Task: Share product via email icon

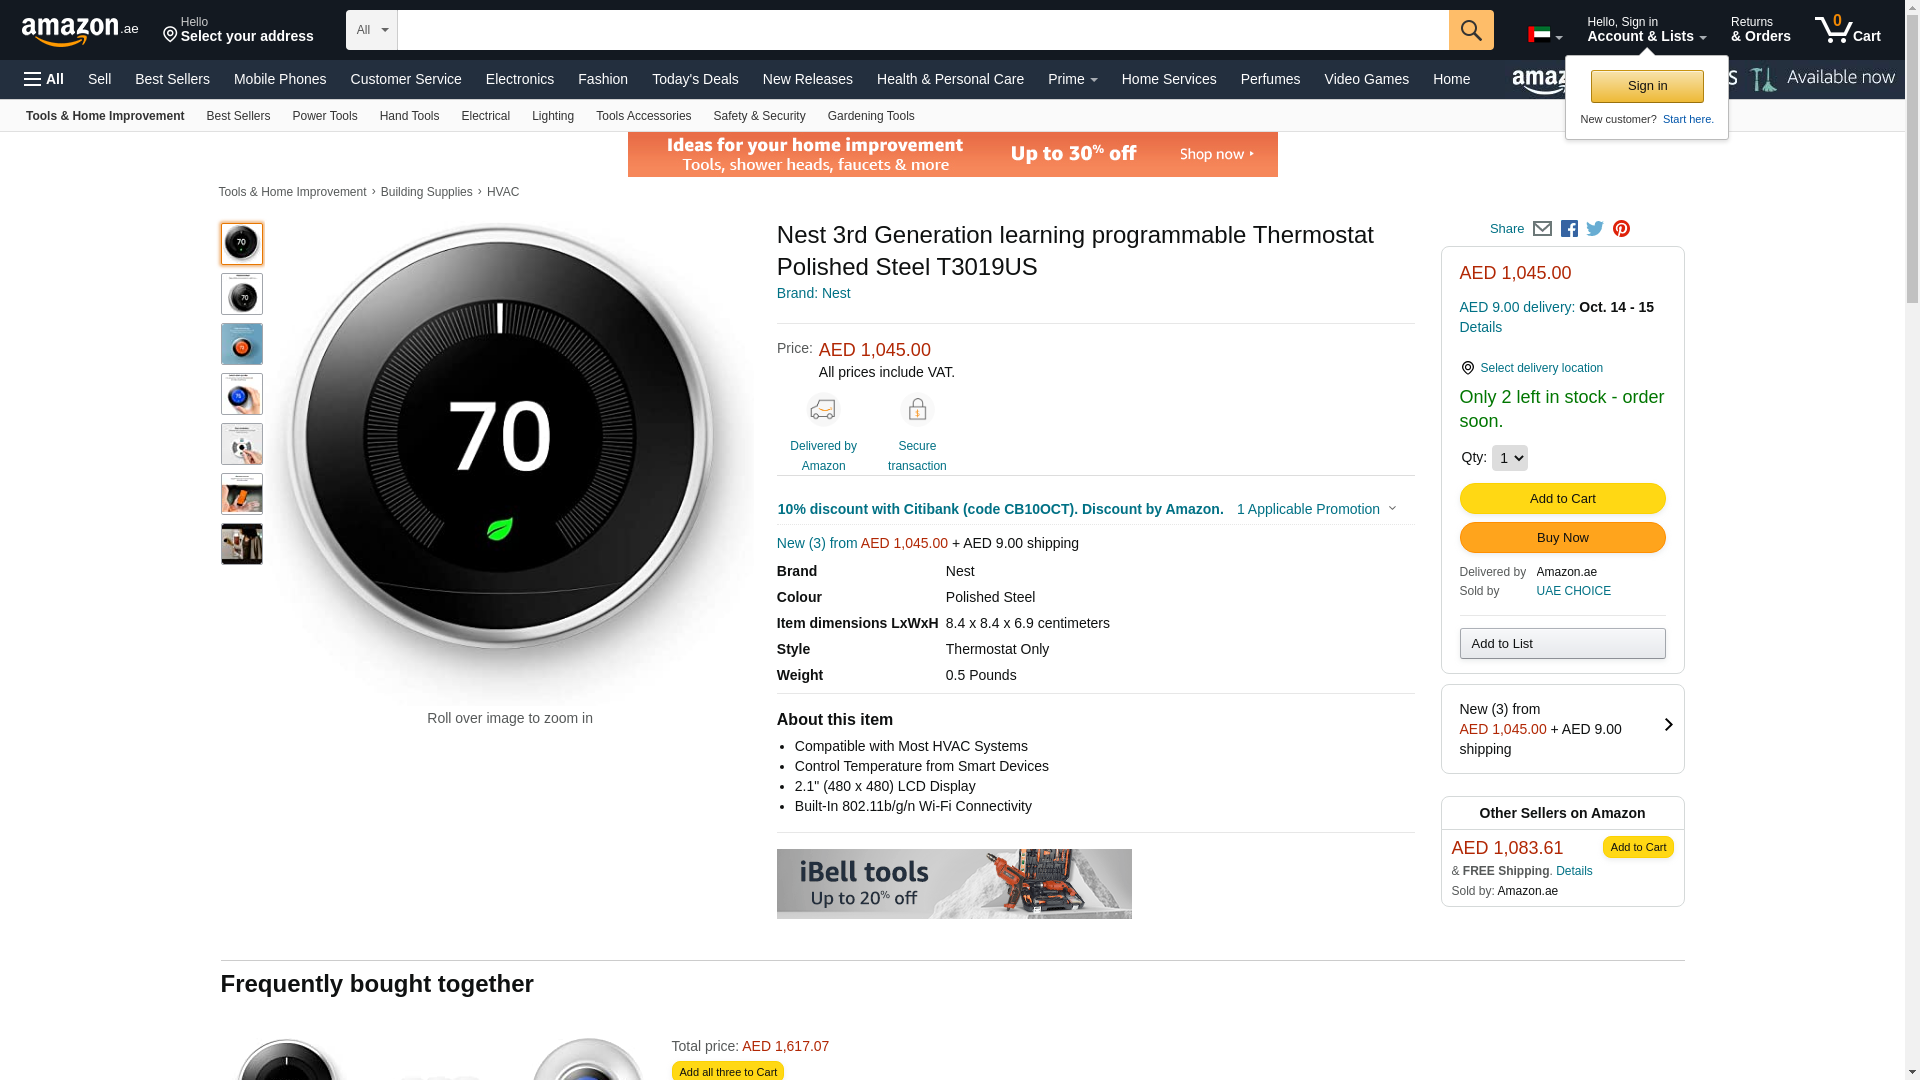Action: (x=1542, y=229)
